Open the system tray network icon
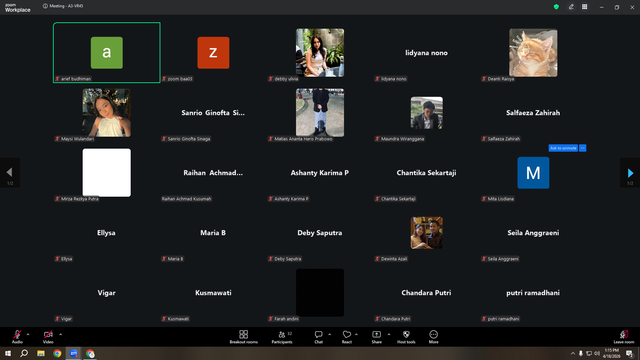The width and height of the screenshot is (640, 360). click(589, 353)
